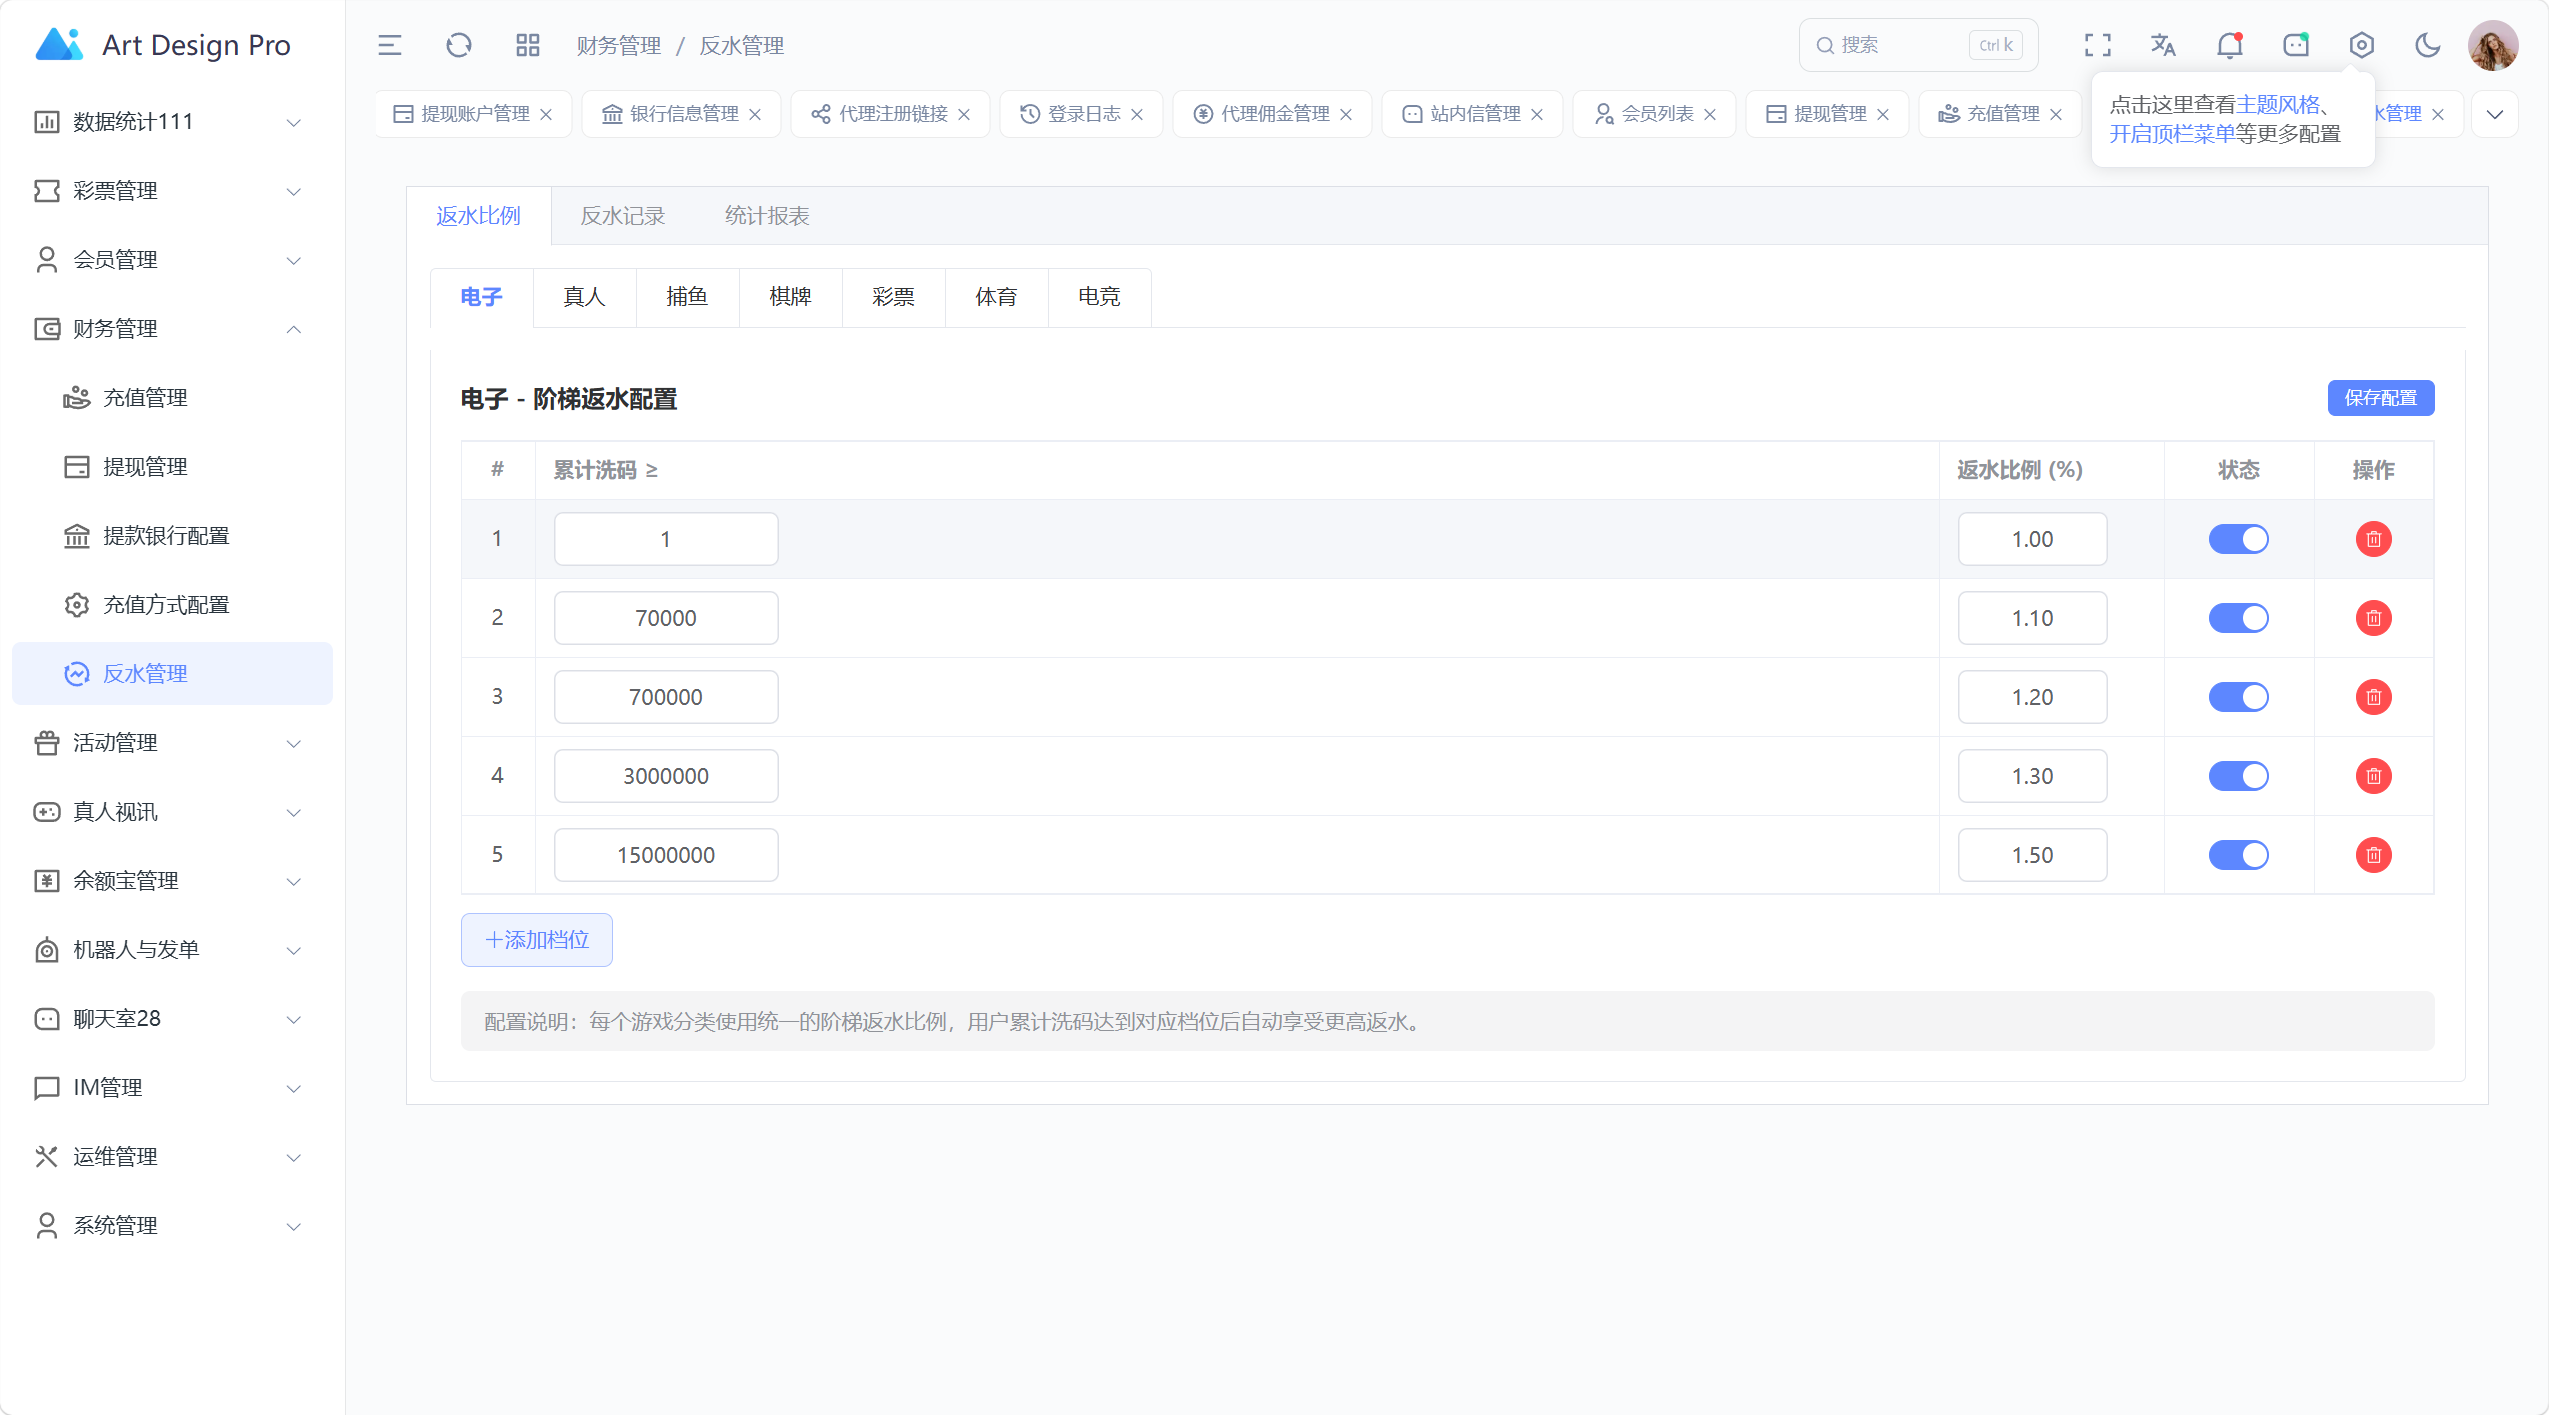Image resolution: width=2549 pixels, height=1415 pixels.
Task: Close the 提现管理 tab
Action: 1883,114
